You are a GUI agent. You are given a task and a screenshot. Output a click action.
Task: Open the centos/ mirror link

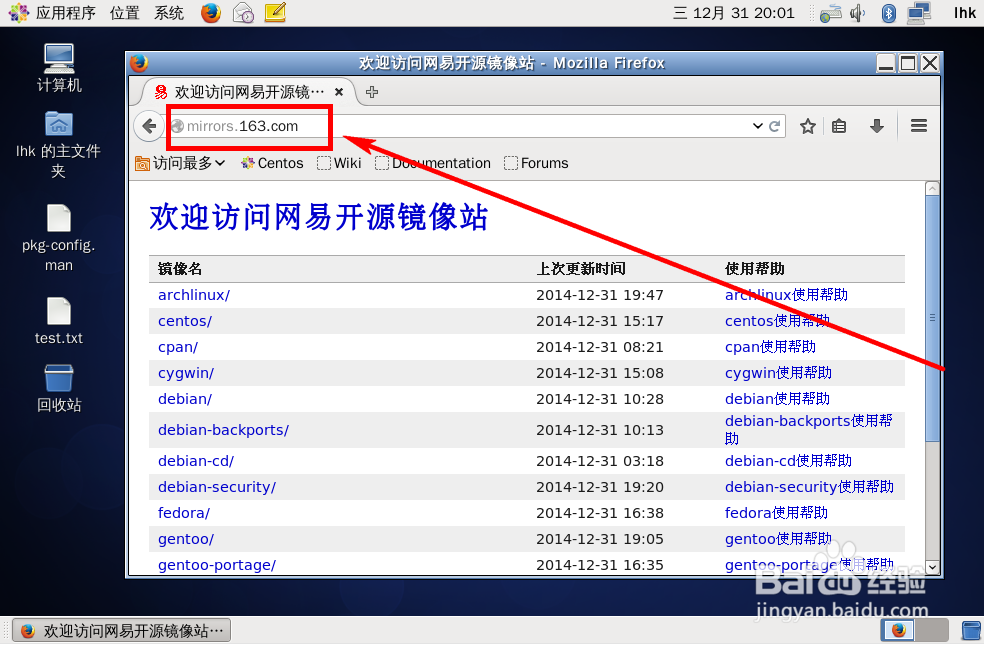pos(185,321)
